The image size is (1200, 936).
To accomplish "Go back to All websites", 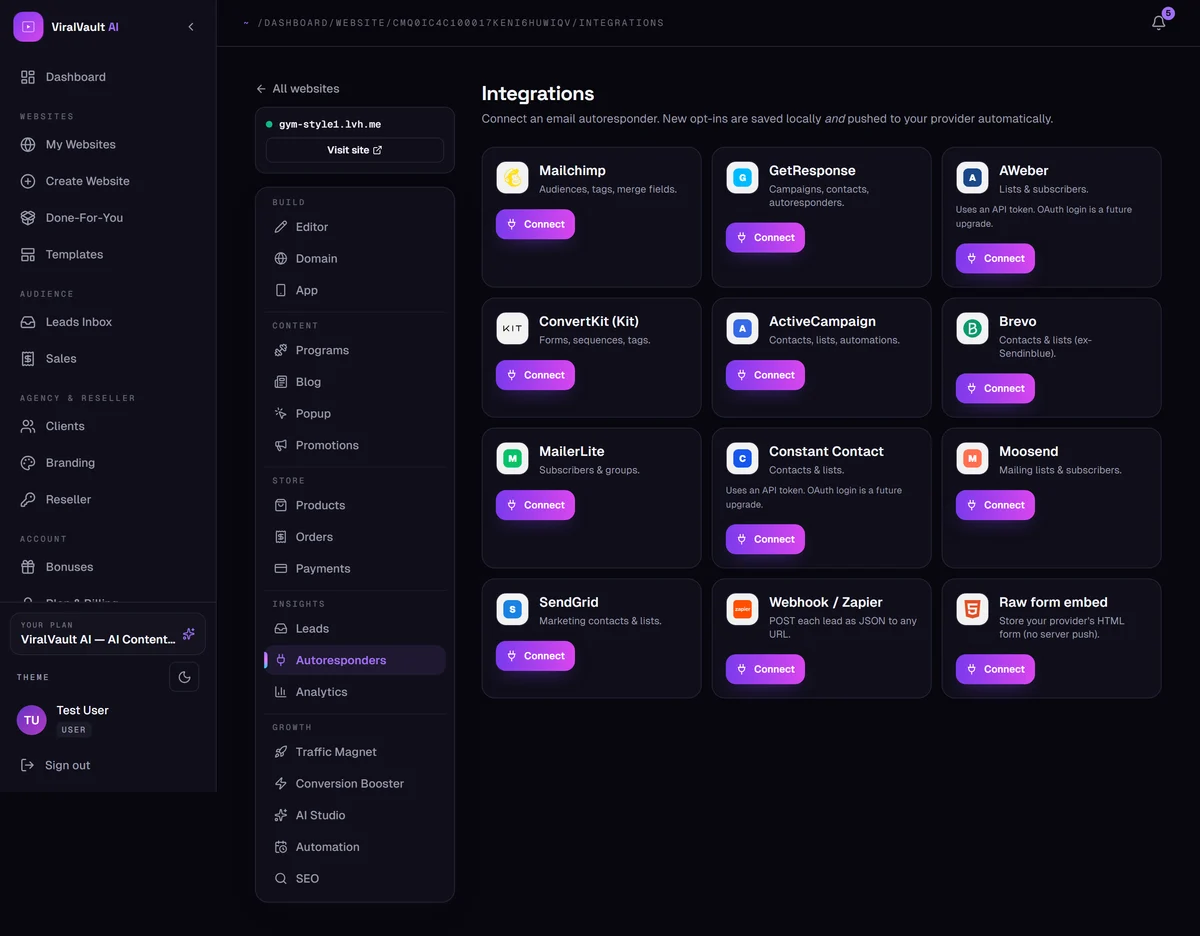I will [x=298, y=89].
